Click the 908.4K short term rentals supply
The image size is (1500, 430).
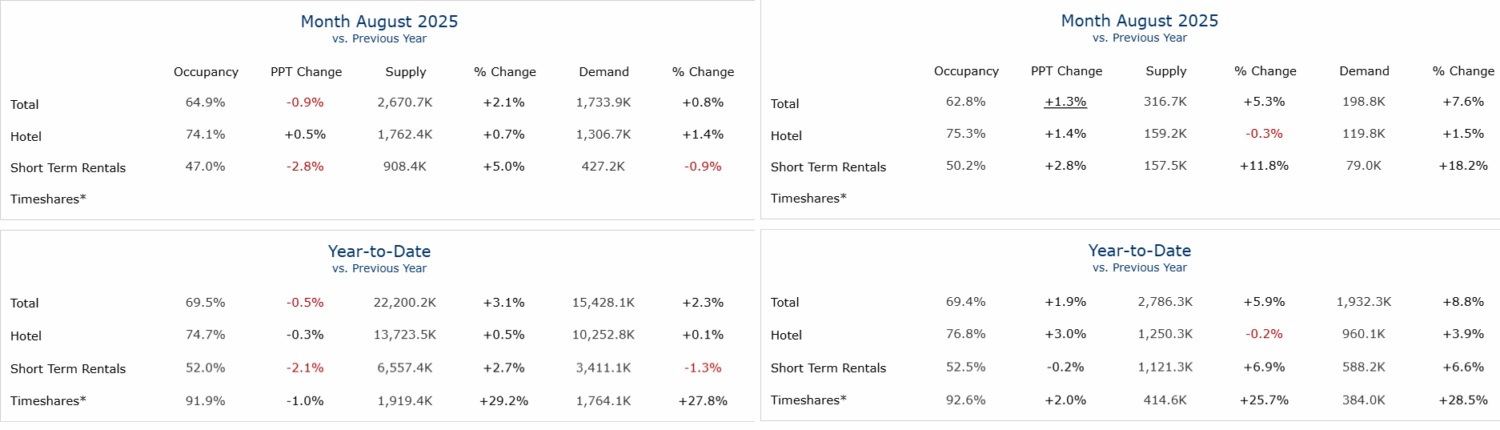(x=405, y=167)
